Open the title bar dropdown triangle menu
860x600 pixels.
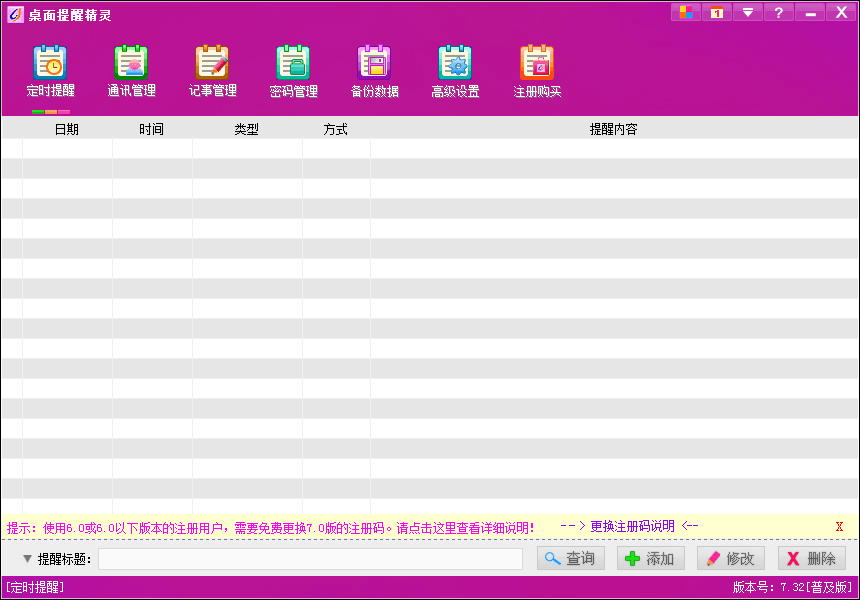click(748, 12)
